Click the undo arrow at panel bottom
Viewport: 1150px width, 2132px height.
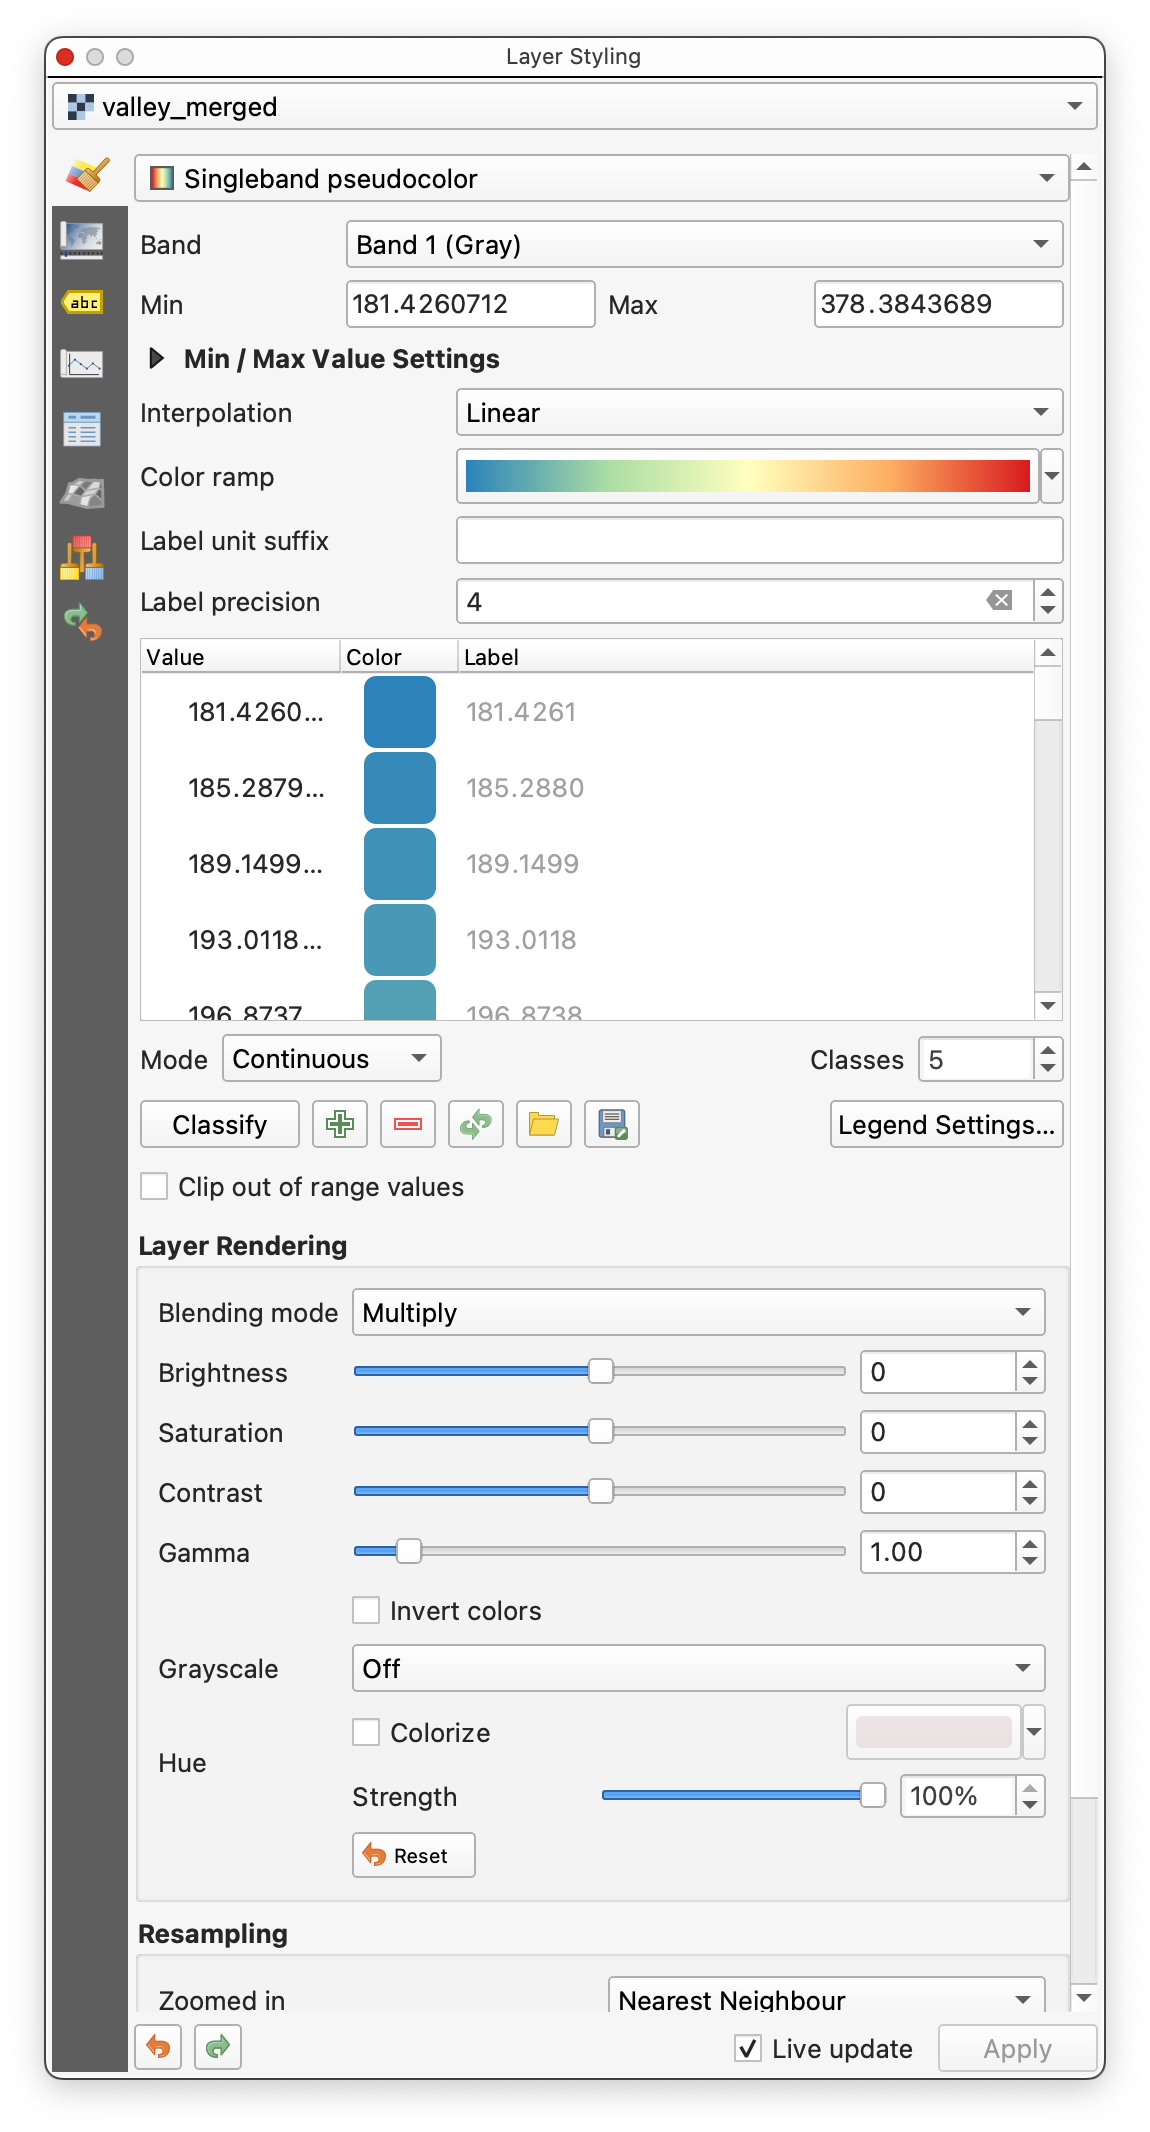click(x=158, y=2047)
